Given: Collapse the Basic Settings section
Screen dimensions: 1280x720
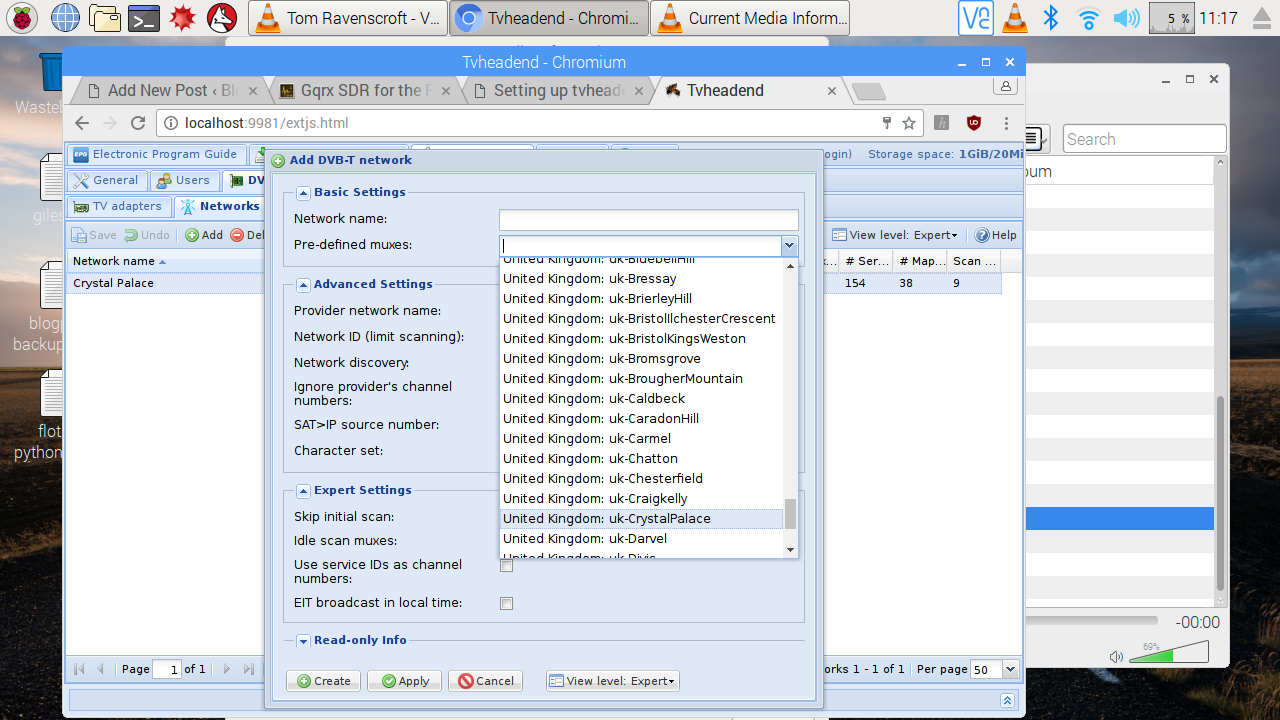Looking at the screenshot, I should tap(304, 192).
